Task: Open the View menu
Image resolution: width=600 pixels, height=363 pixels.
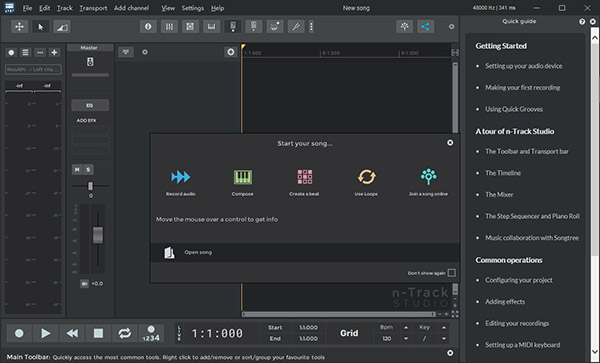Action: click(168, 8)
